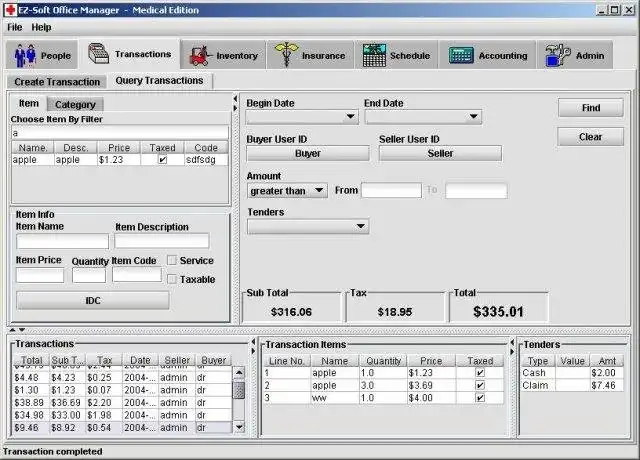The height and width of the screenshot is (460, 640).
Task: Click the Name column header in filter table
Action: (x=33, y=148)
